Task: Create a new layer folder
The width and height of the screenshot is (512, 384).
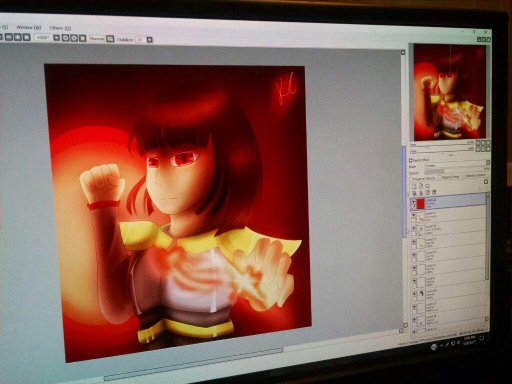Action: coord(428,186)
